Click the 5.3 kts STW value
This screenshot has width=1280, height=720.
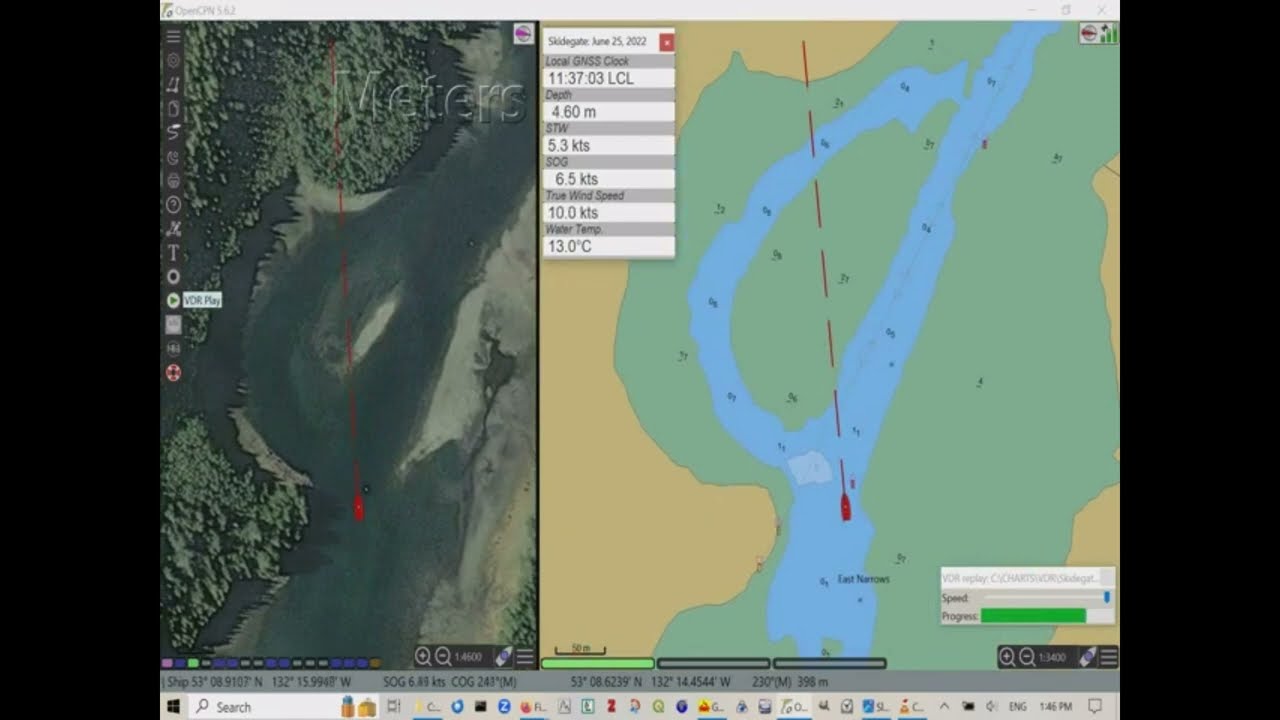[x=608, y=145]
